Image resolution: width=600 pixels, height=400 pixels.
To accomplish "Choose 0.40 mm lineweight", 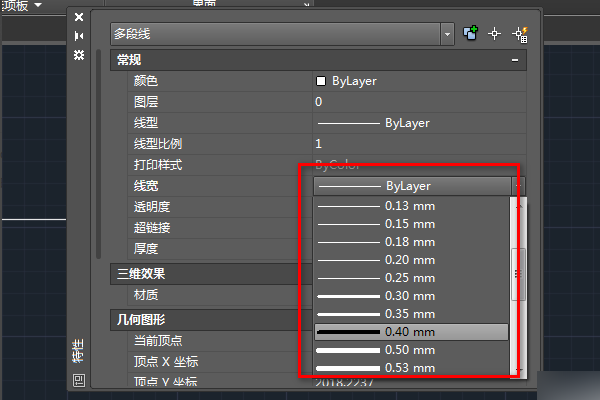I will [x=411, y=332].
